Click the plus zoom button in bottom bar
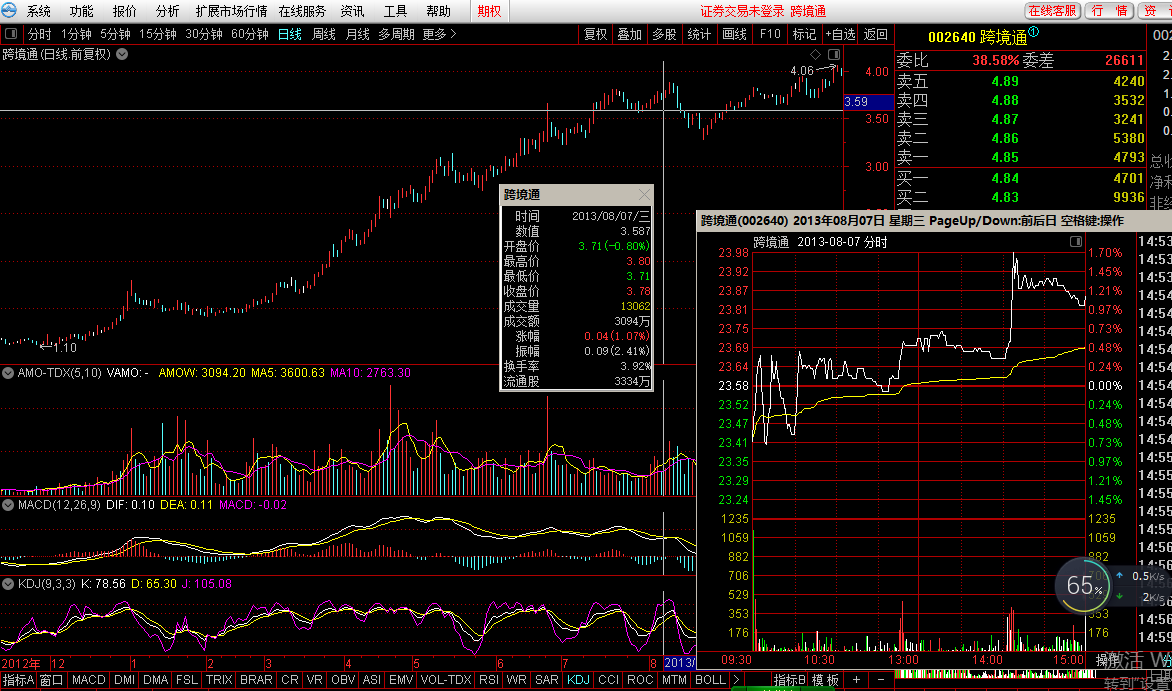The width and height of the screenshot is (1172, 691). [x=856, y=680]
